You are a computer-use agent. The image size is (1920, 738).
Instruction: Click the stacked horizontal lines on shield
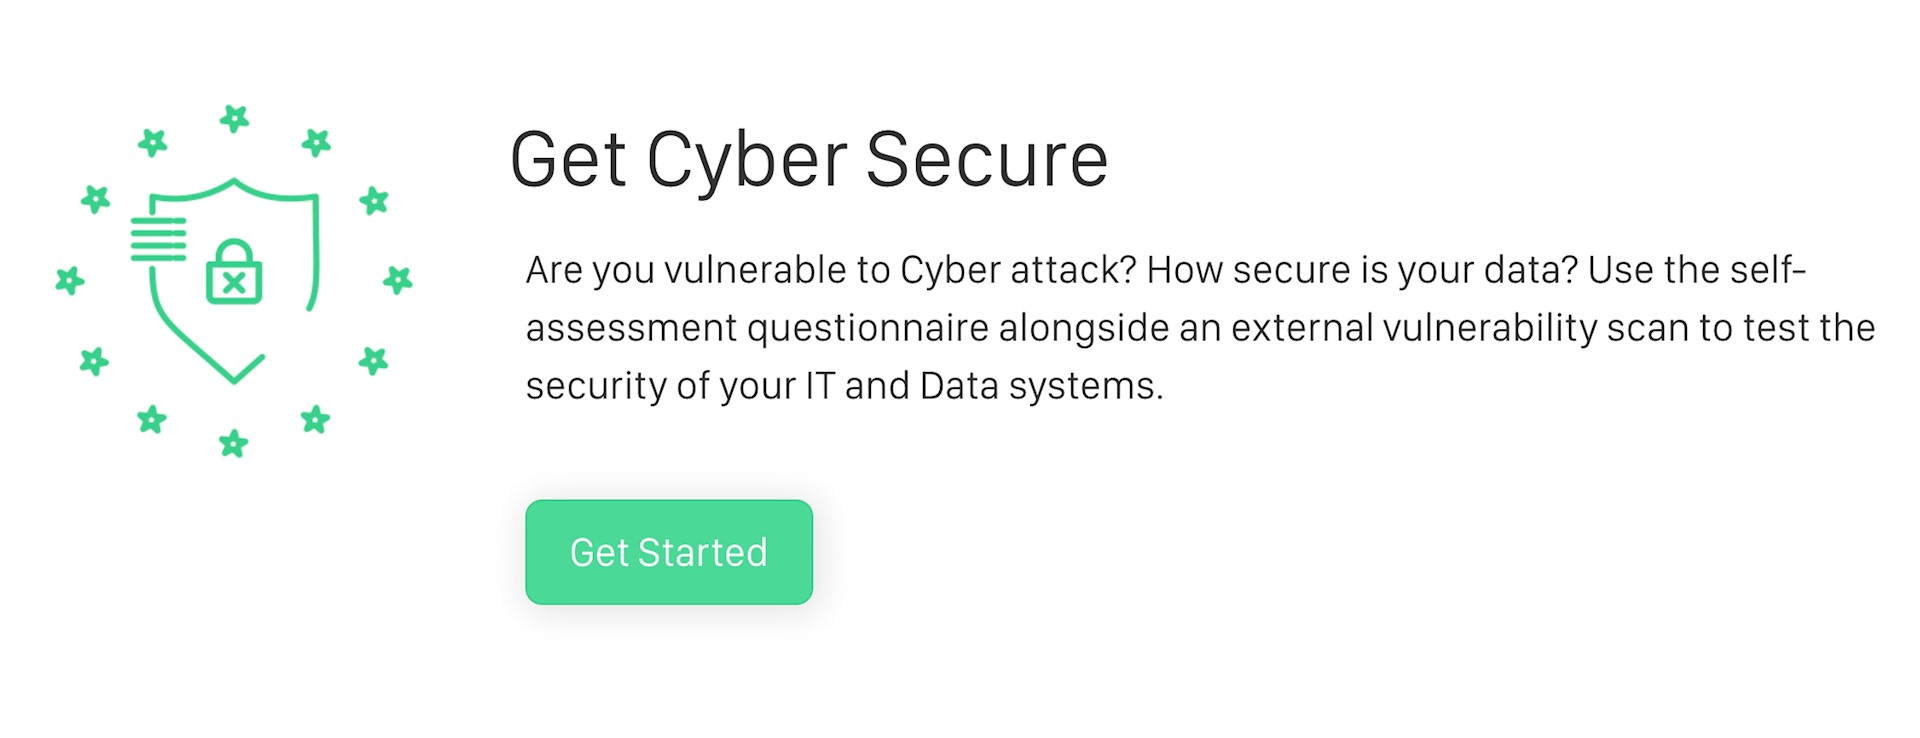[159, 239]
